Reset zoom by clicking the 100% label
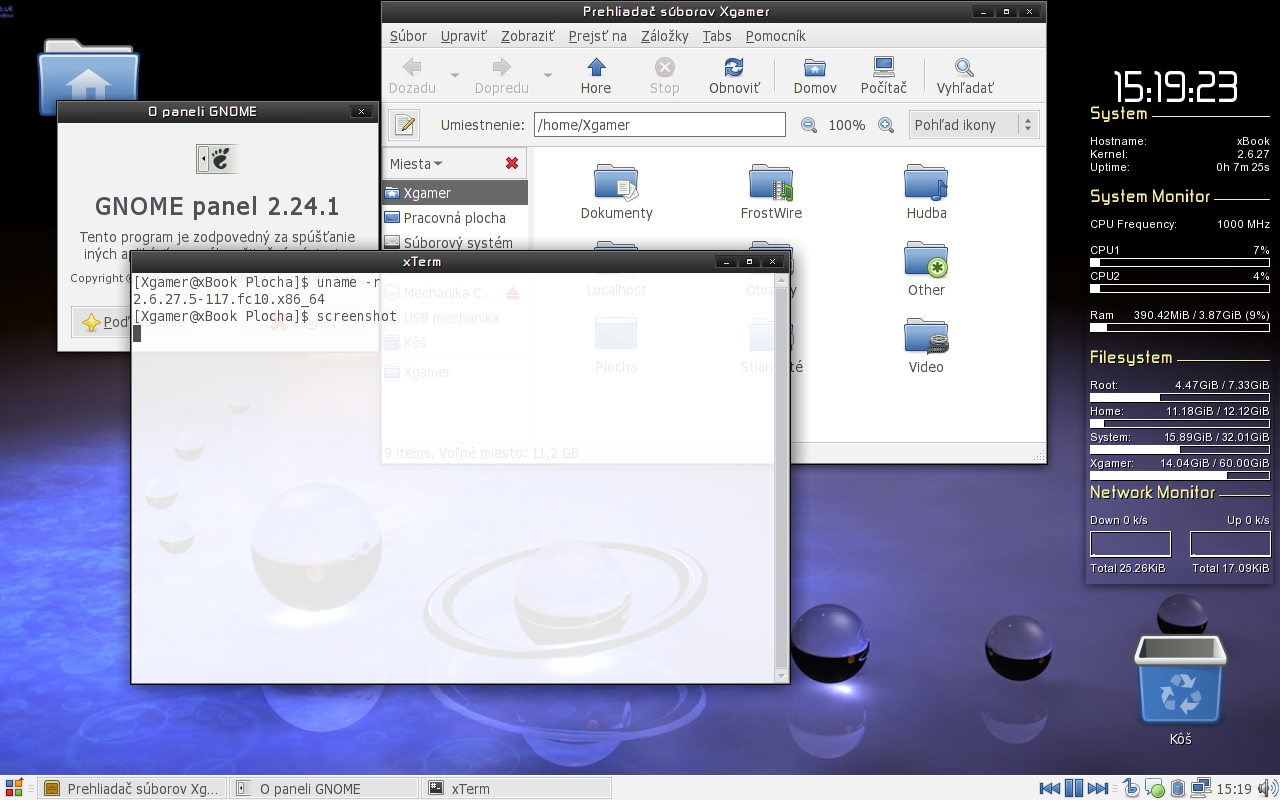1280x800 pixels. [847, 125]
